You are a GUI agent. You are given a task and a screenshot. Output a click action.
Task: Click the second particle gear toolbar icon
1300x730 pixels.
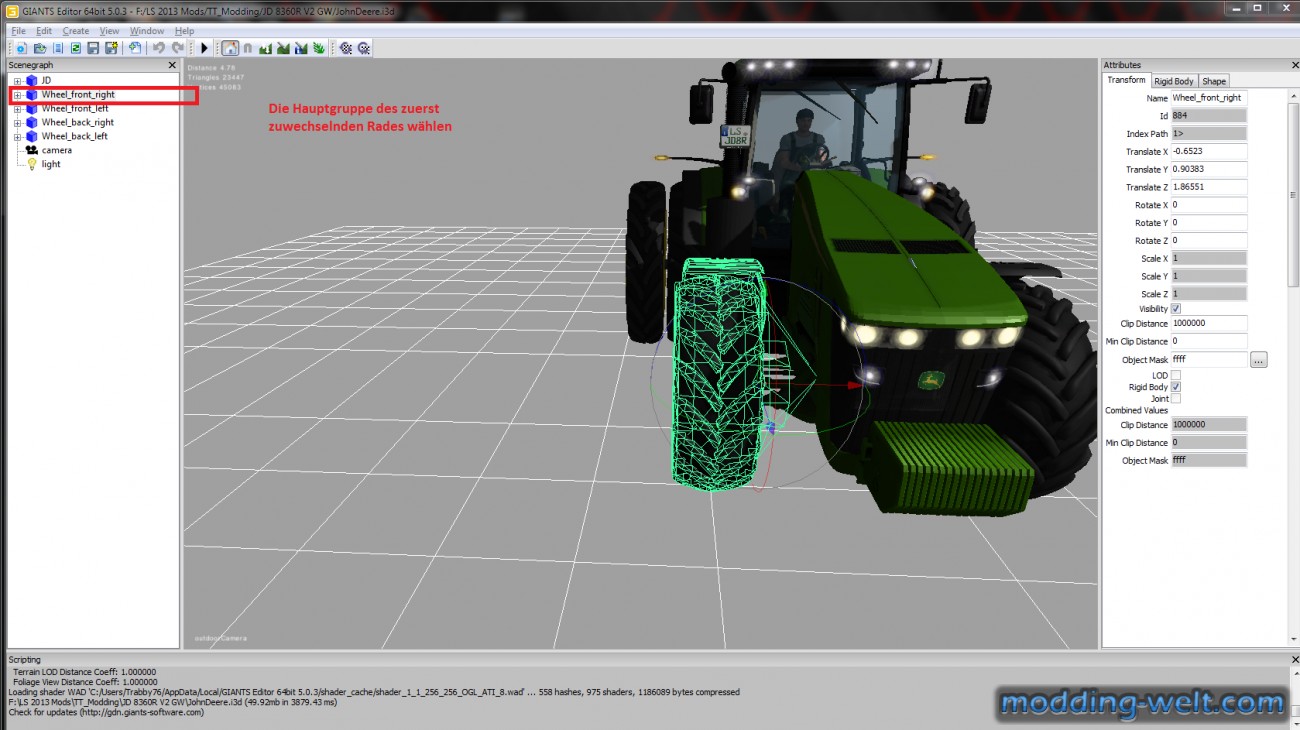(x=364, y=48)
